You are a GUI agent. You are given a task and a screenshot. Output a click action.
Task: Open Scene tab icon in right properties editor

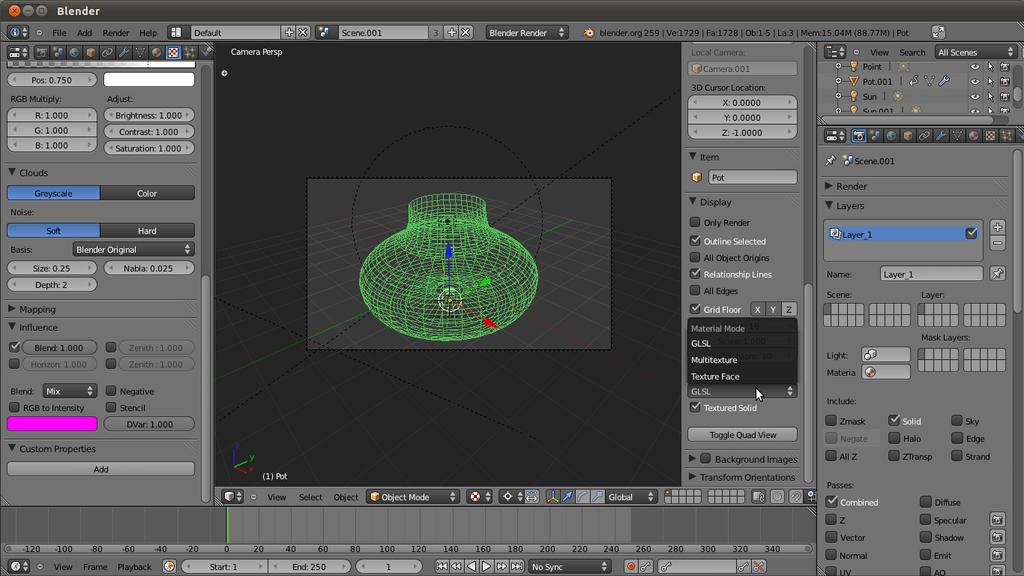click(875, 136)
